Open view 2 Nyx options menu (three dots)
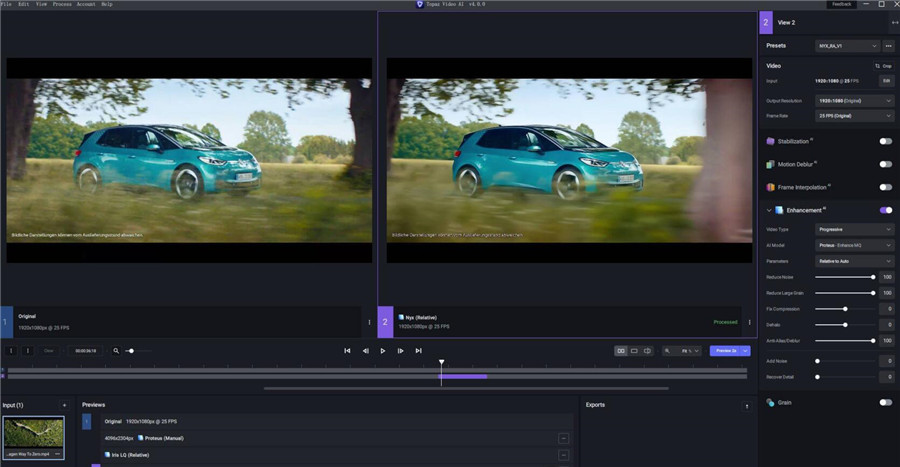 click(x=750, y=322)
